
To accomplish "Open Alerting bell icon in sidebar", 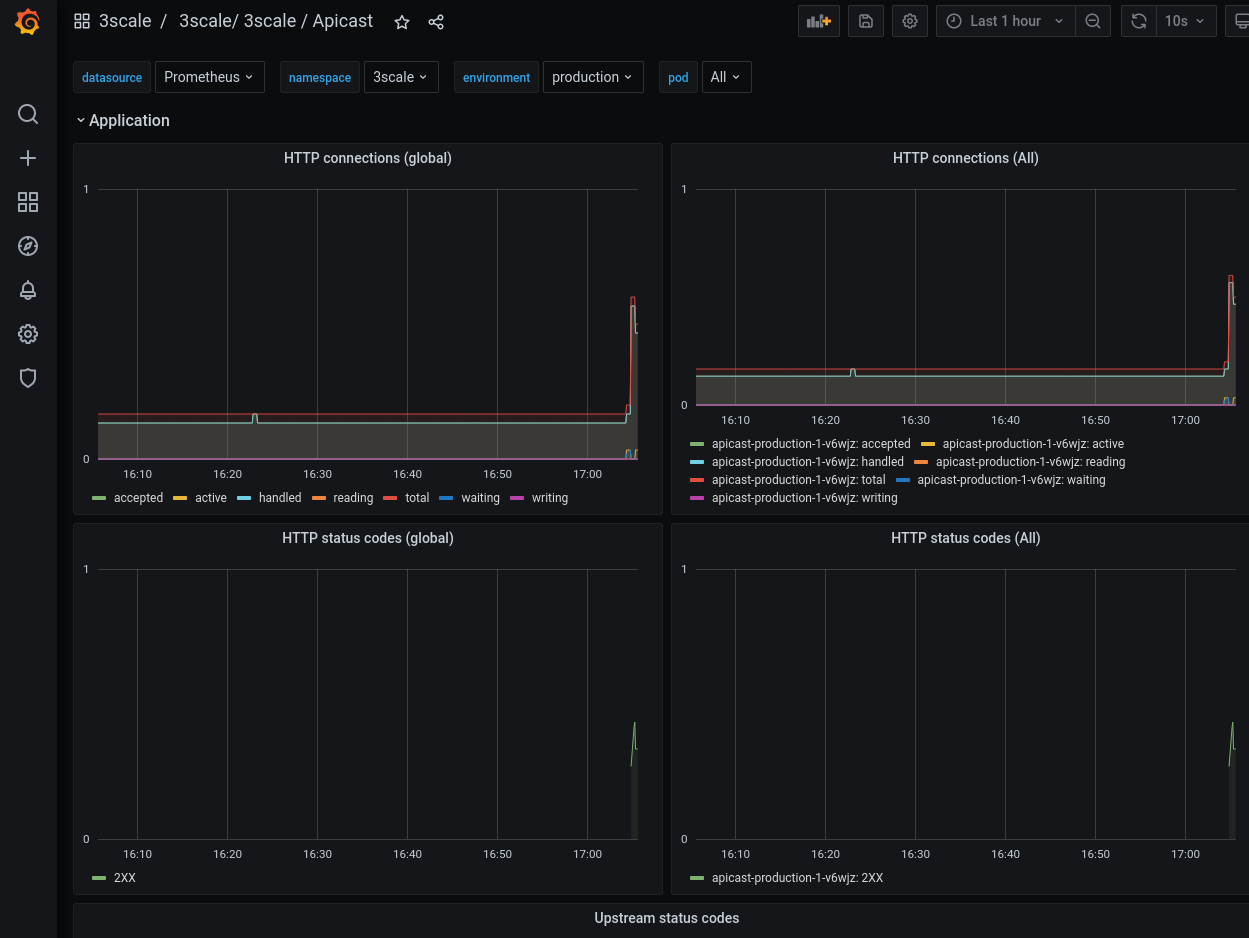I will (x=28, y=290).
